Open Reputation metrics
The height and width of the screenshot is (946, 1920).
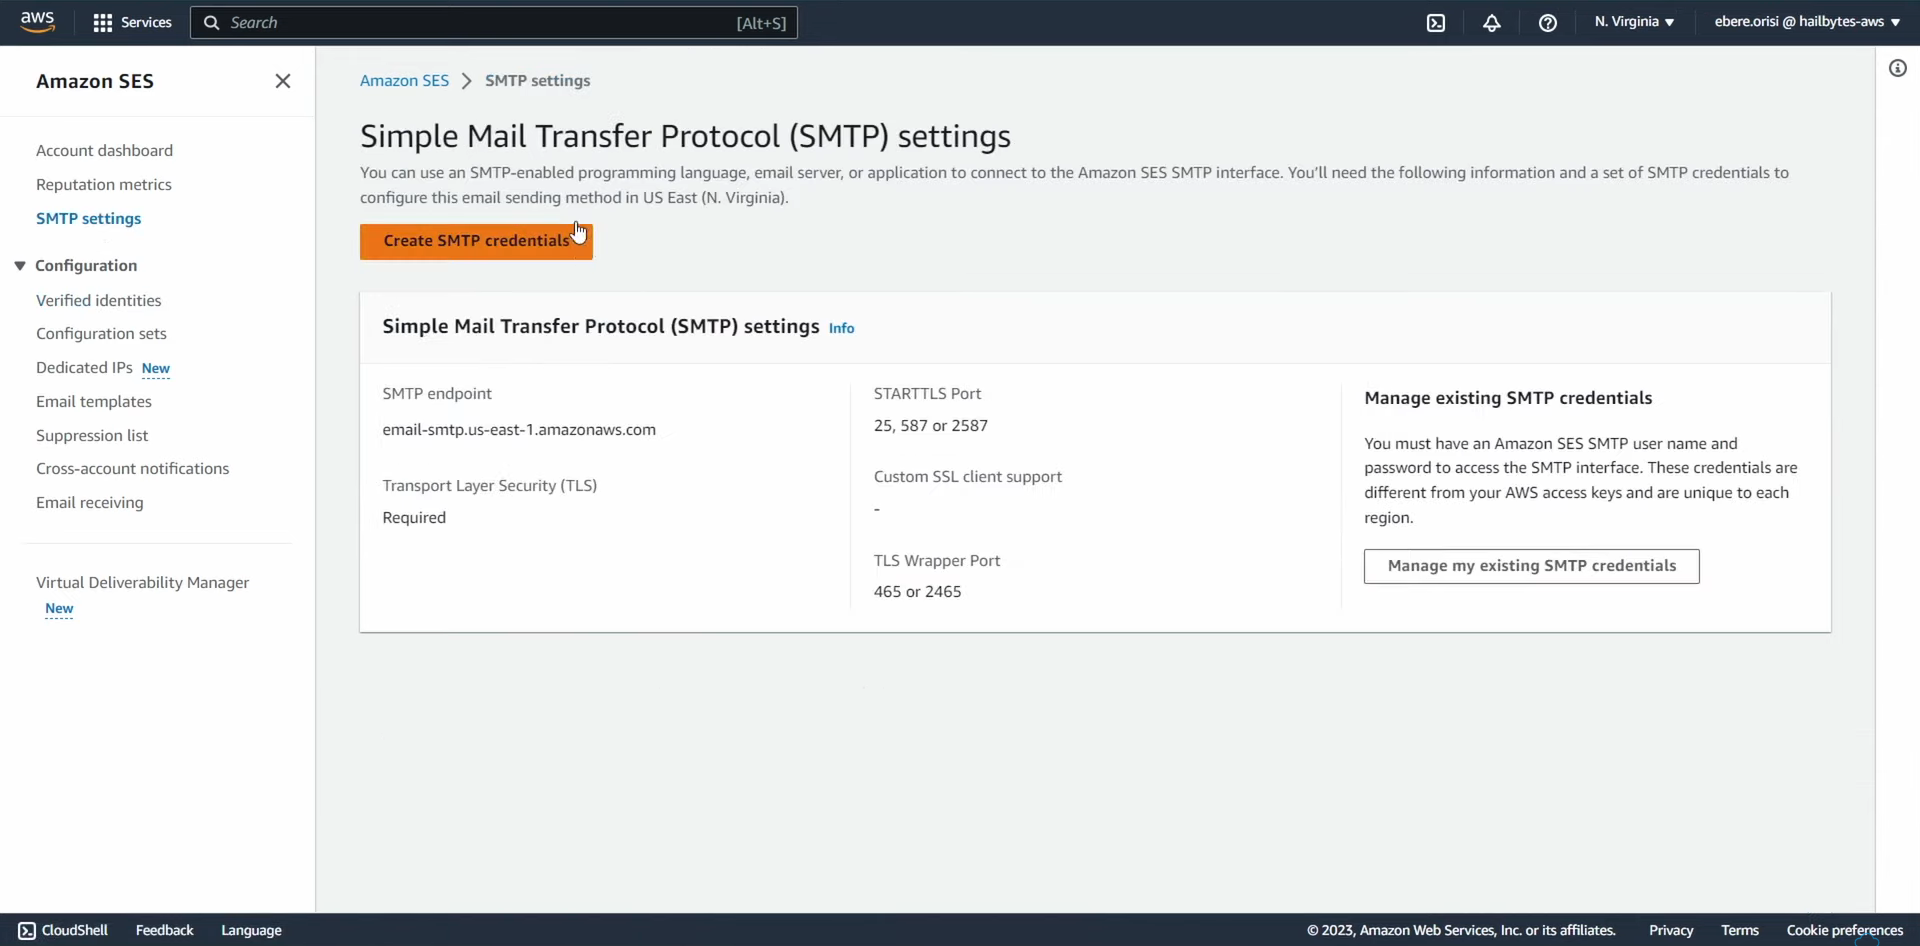(104, 184)
